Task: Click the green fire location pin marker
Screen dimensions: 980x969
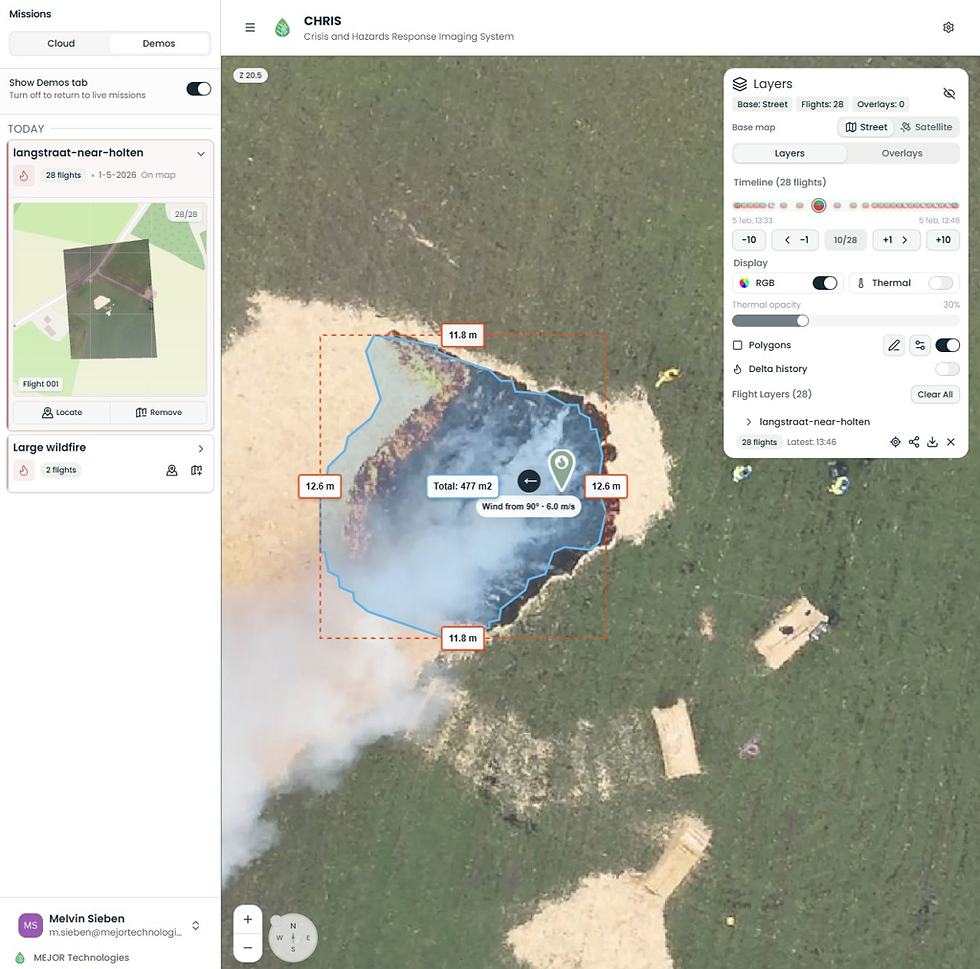Action: [561, 469]
